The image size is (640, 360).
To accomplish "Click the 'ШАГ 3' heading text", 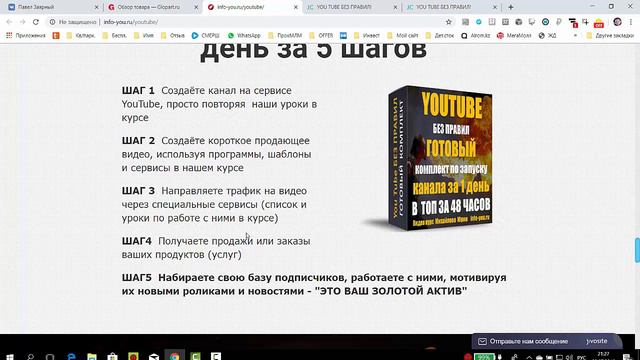I will tap(138, 191).
